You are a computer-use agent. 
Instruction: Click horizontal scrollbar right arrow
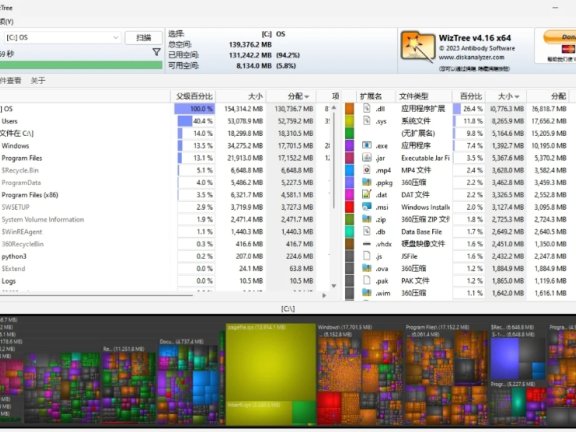pos(324,295)
